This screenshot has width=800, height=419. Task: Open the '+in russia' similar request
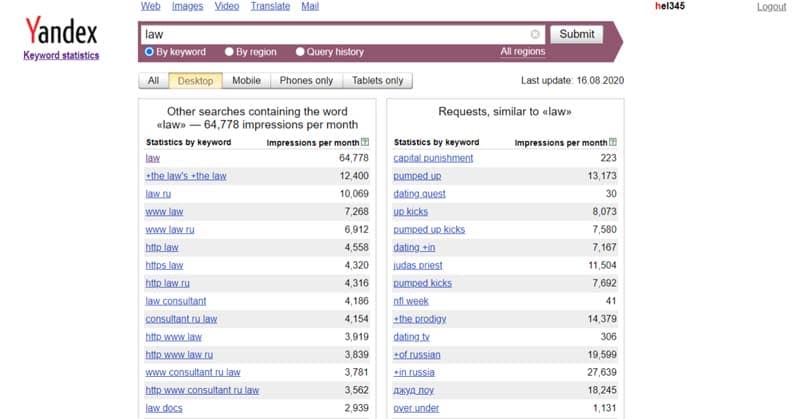pos(414,373)
